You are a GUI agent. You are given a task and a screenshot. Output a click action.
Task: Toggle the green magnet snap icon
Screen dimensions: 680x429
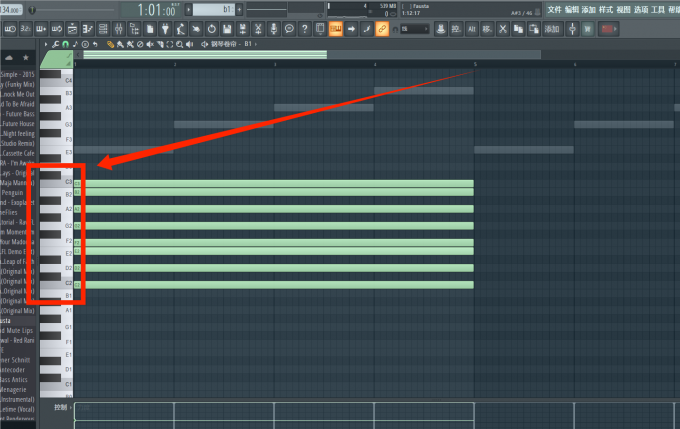(x=65, y=44)
